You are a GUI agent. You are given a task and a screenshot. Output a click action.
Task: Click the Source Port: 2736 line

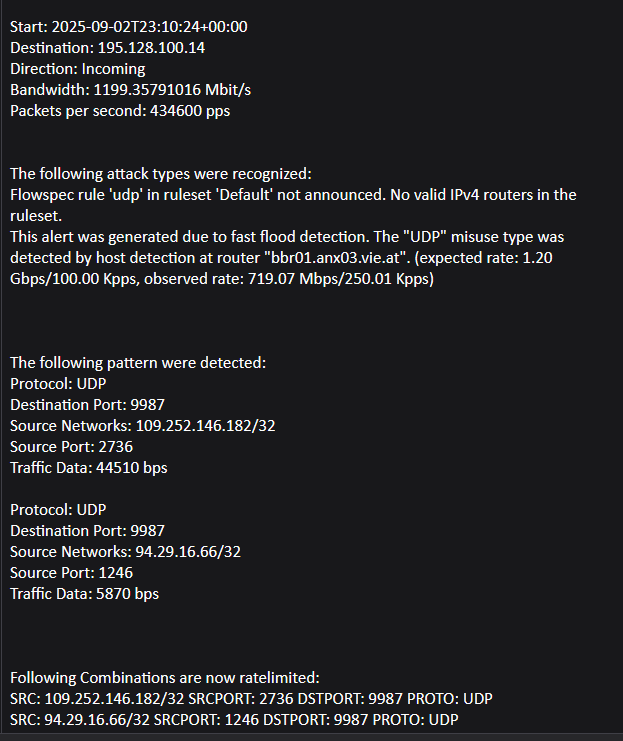pyautogui.click(x=71, y=447)
